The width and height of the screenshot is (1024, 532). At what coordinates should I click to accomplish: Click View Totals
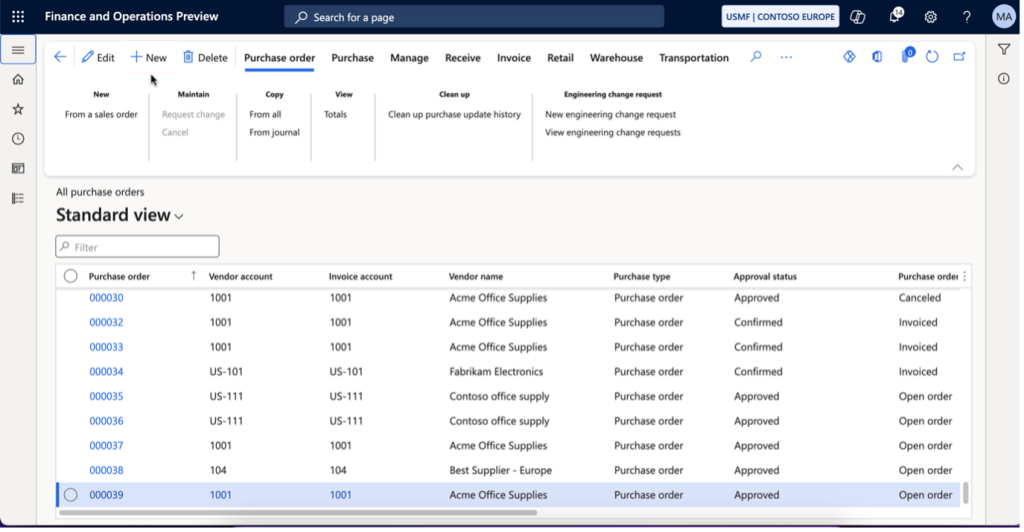click(335, 114)
